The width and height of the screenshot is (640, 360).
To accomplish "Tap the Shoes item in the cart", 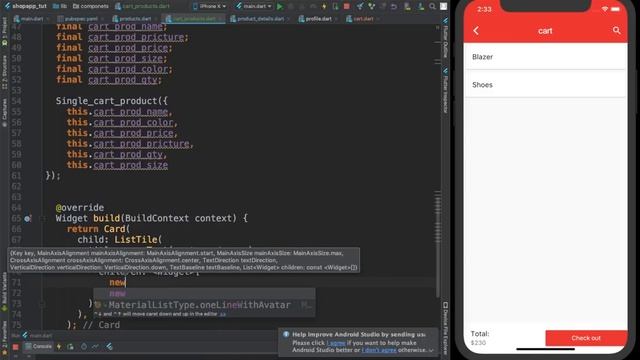I will point(545,85).
